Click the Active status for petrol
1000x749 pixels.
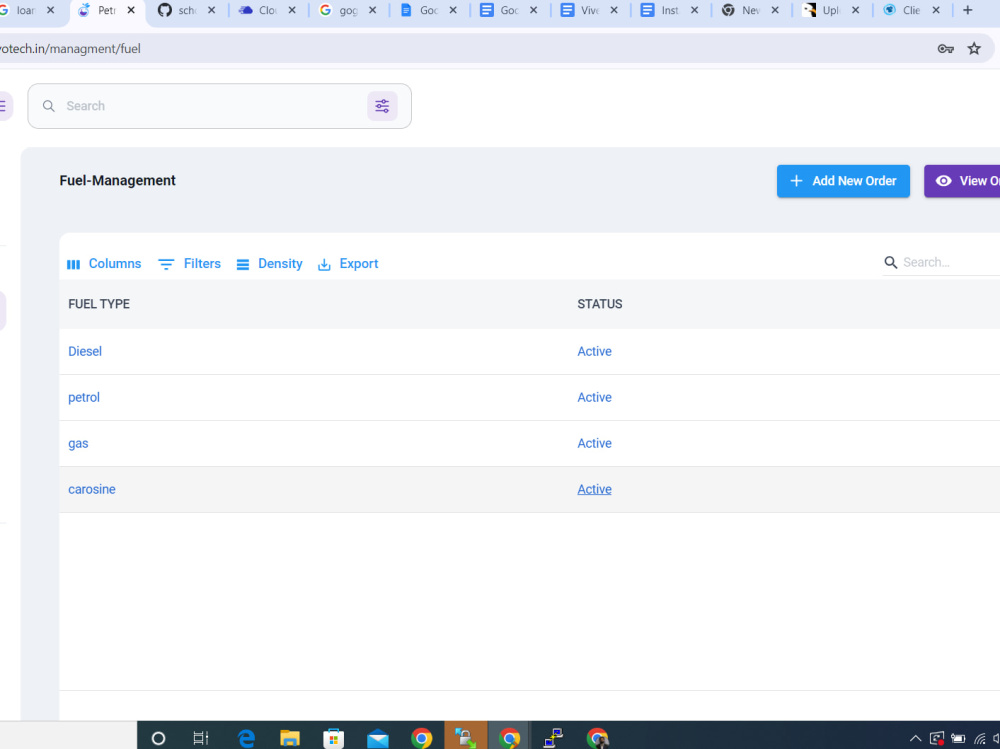(594, 397)
